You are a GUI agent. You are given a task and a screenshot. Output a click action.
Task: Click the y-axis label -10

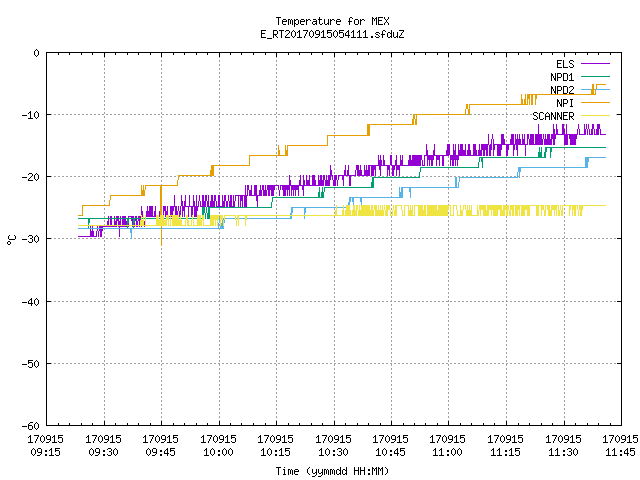tap(30, 115)
